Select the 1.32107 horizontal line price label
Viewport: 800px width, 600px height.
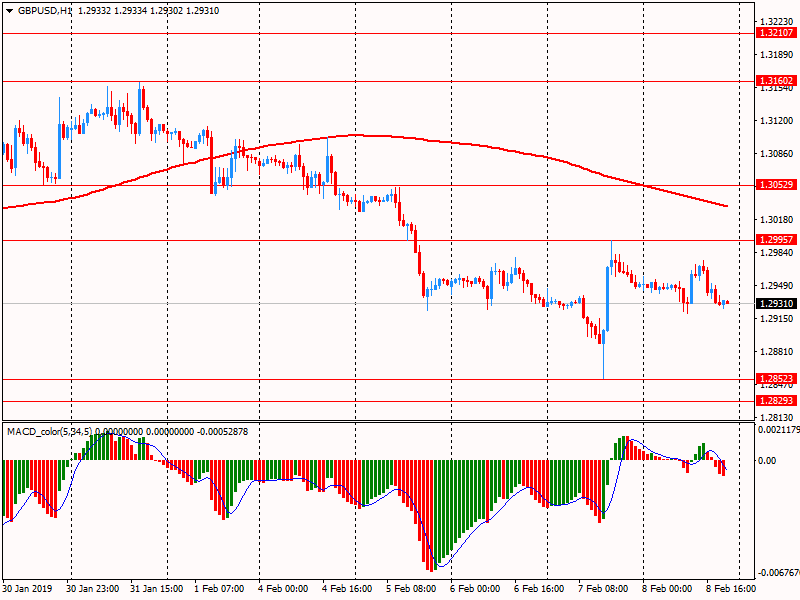[776, 33]
